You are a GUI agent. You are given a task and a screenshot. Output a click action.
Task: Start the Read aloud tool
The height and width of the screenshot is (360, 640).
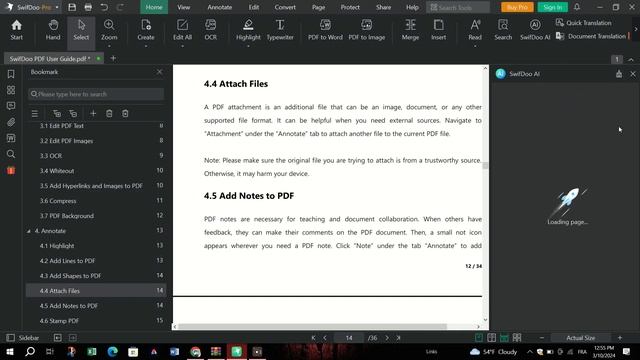coord(475,30)
